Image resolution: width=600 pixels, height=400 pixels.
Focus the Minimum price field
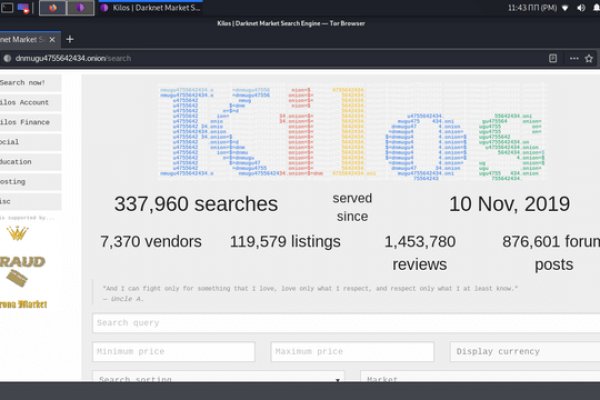click(x=174, y=352)
